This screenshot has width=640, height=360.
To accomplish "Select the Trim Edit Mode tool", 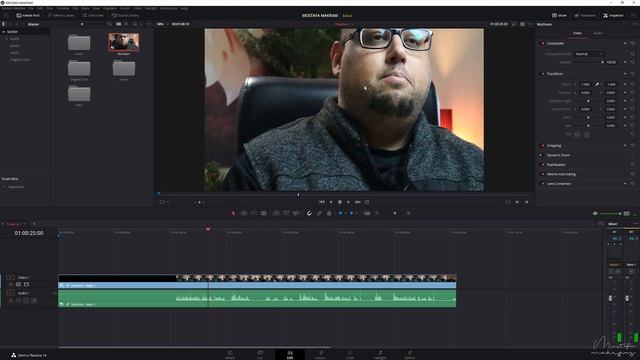I will (244, 213).
